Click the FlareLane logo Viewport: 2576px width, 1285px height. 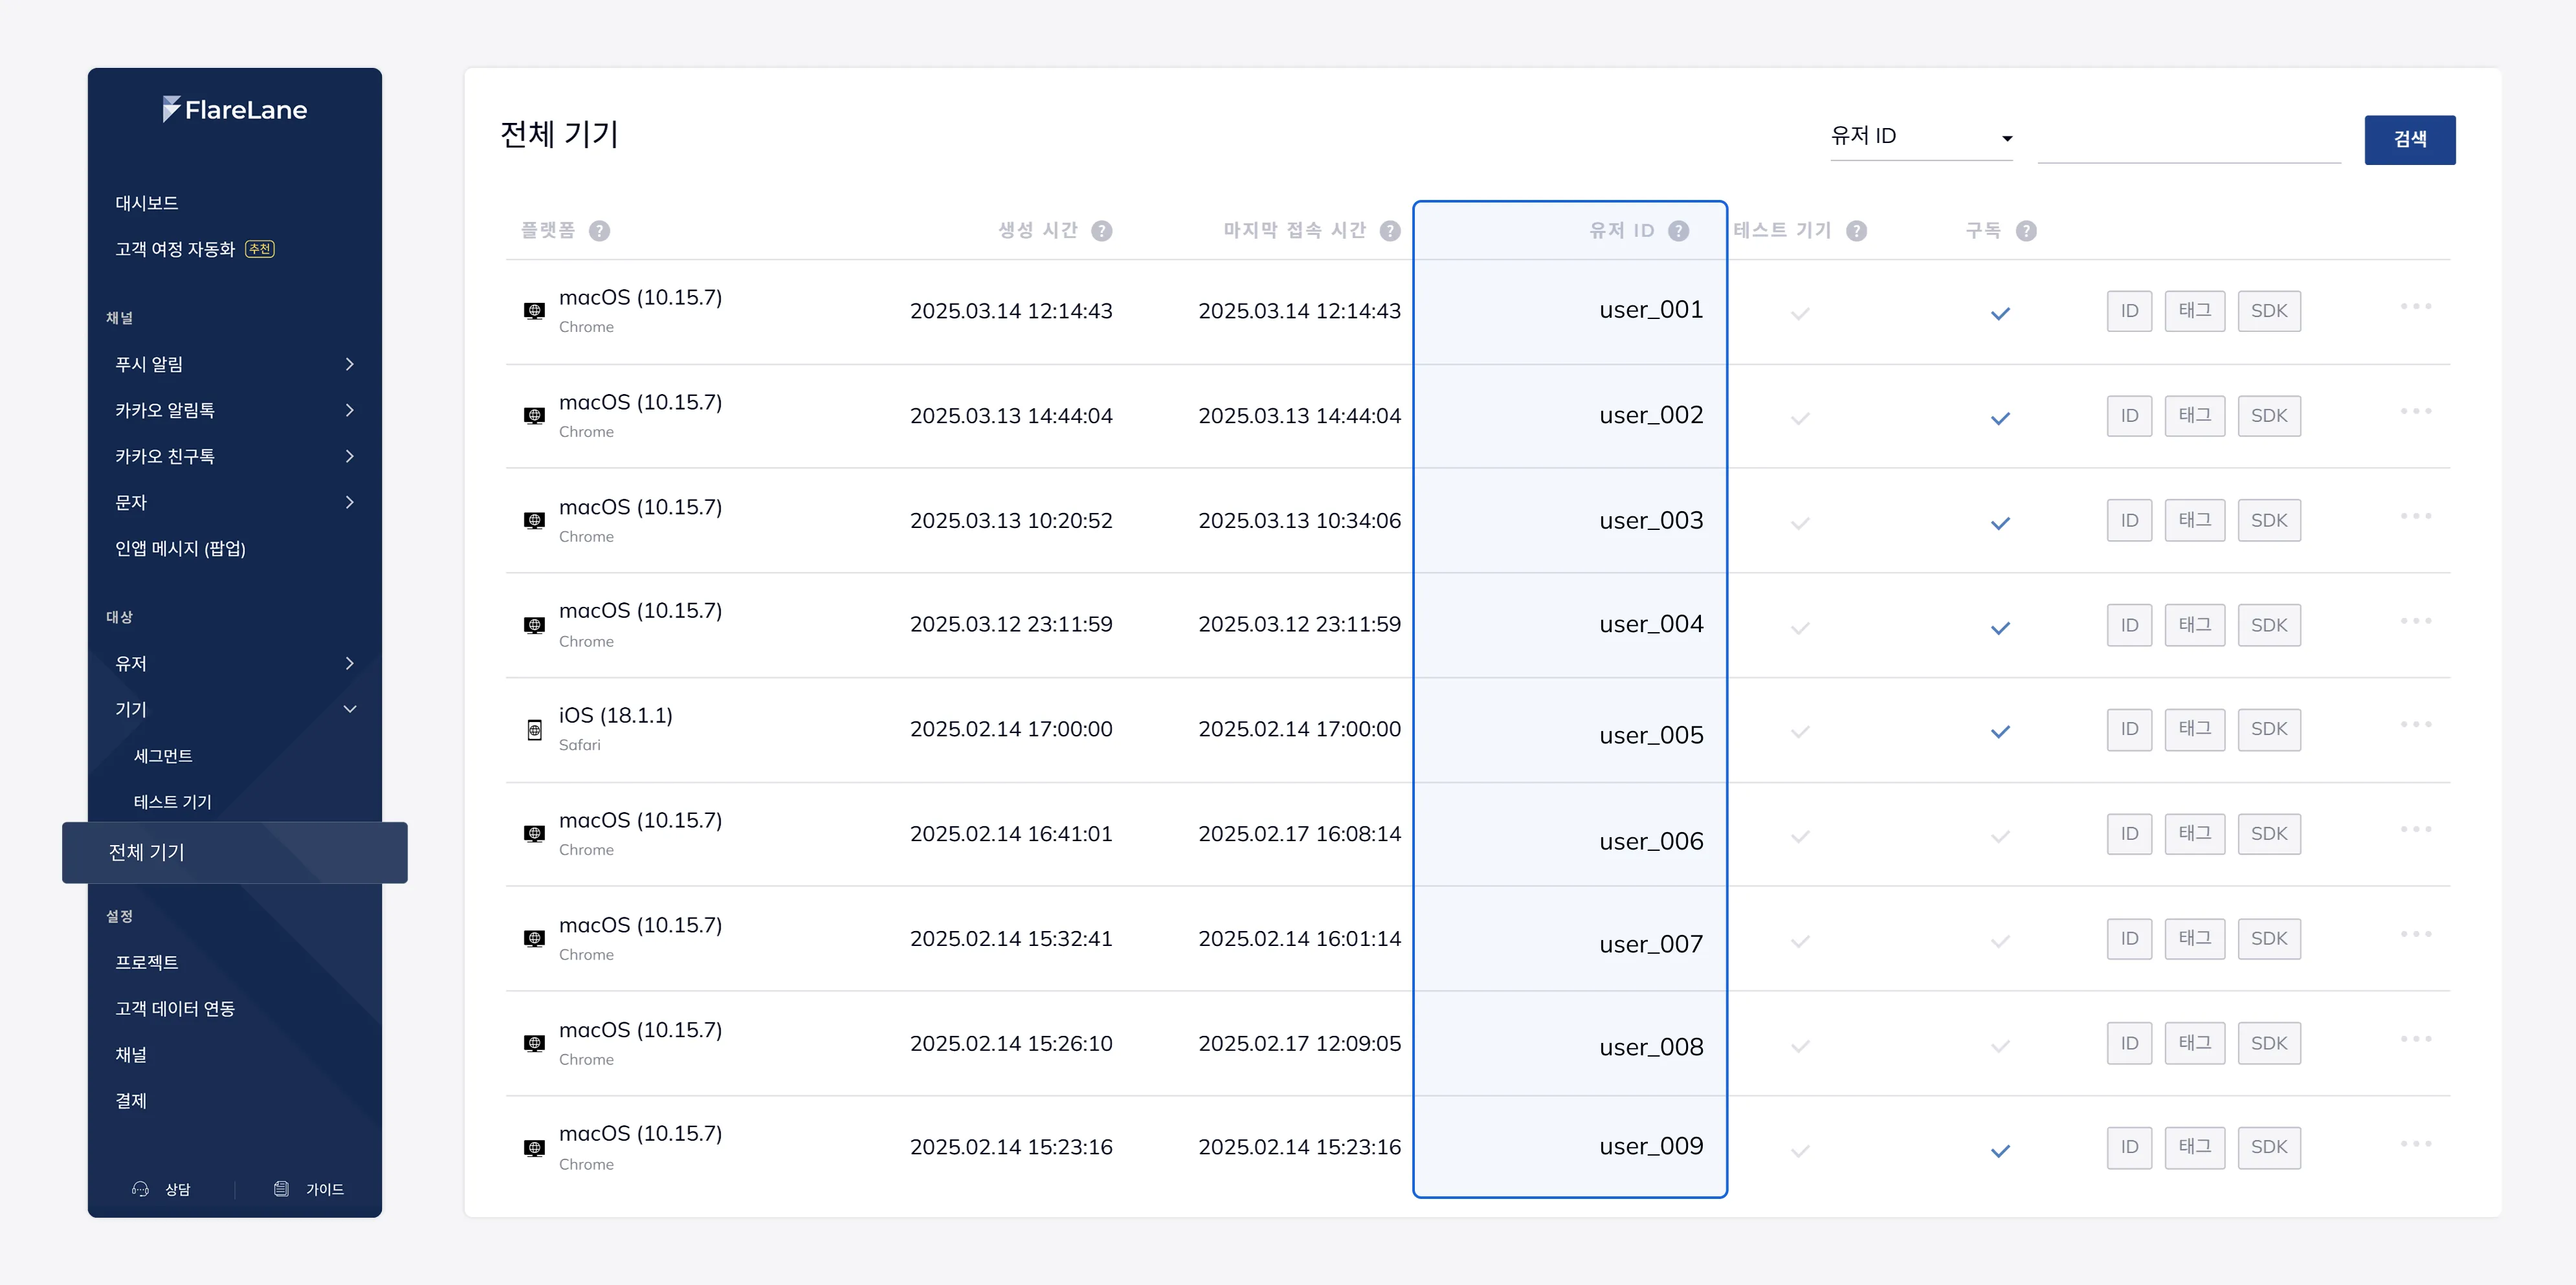click(x=235, y=109)
